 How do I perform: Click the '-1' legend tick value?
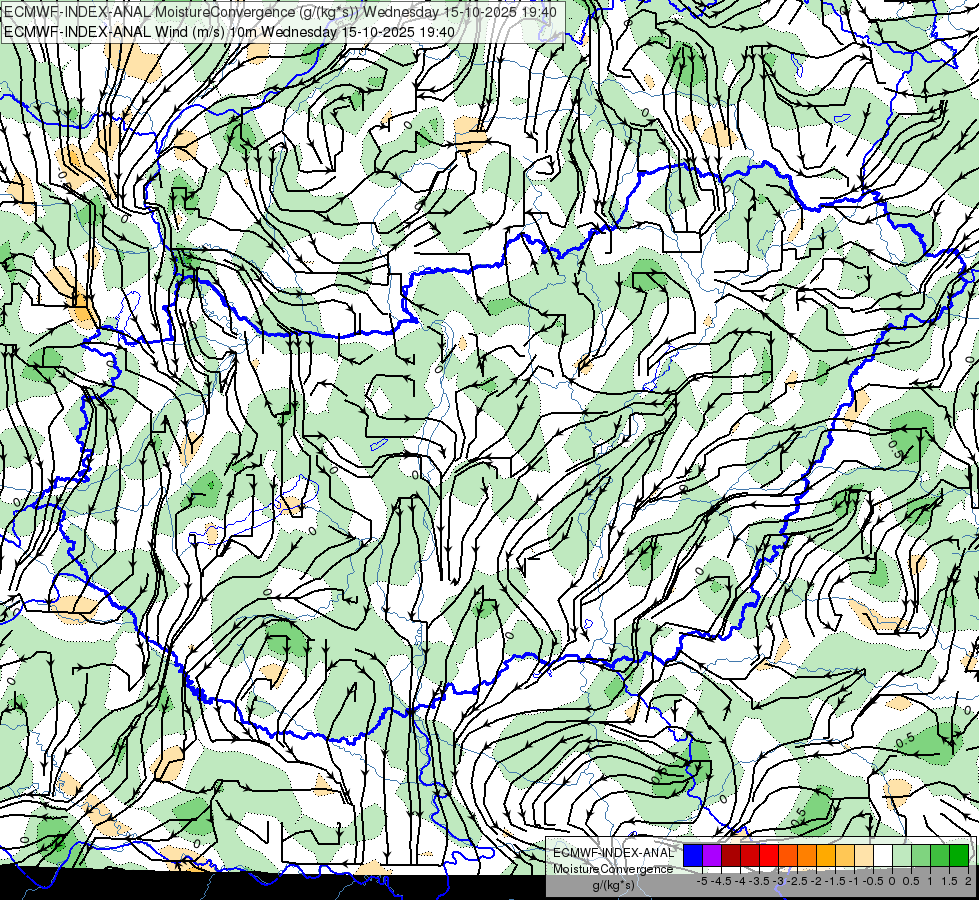pyautogui.click(x=854, y=881)
